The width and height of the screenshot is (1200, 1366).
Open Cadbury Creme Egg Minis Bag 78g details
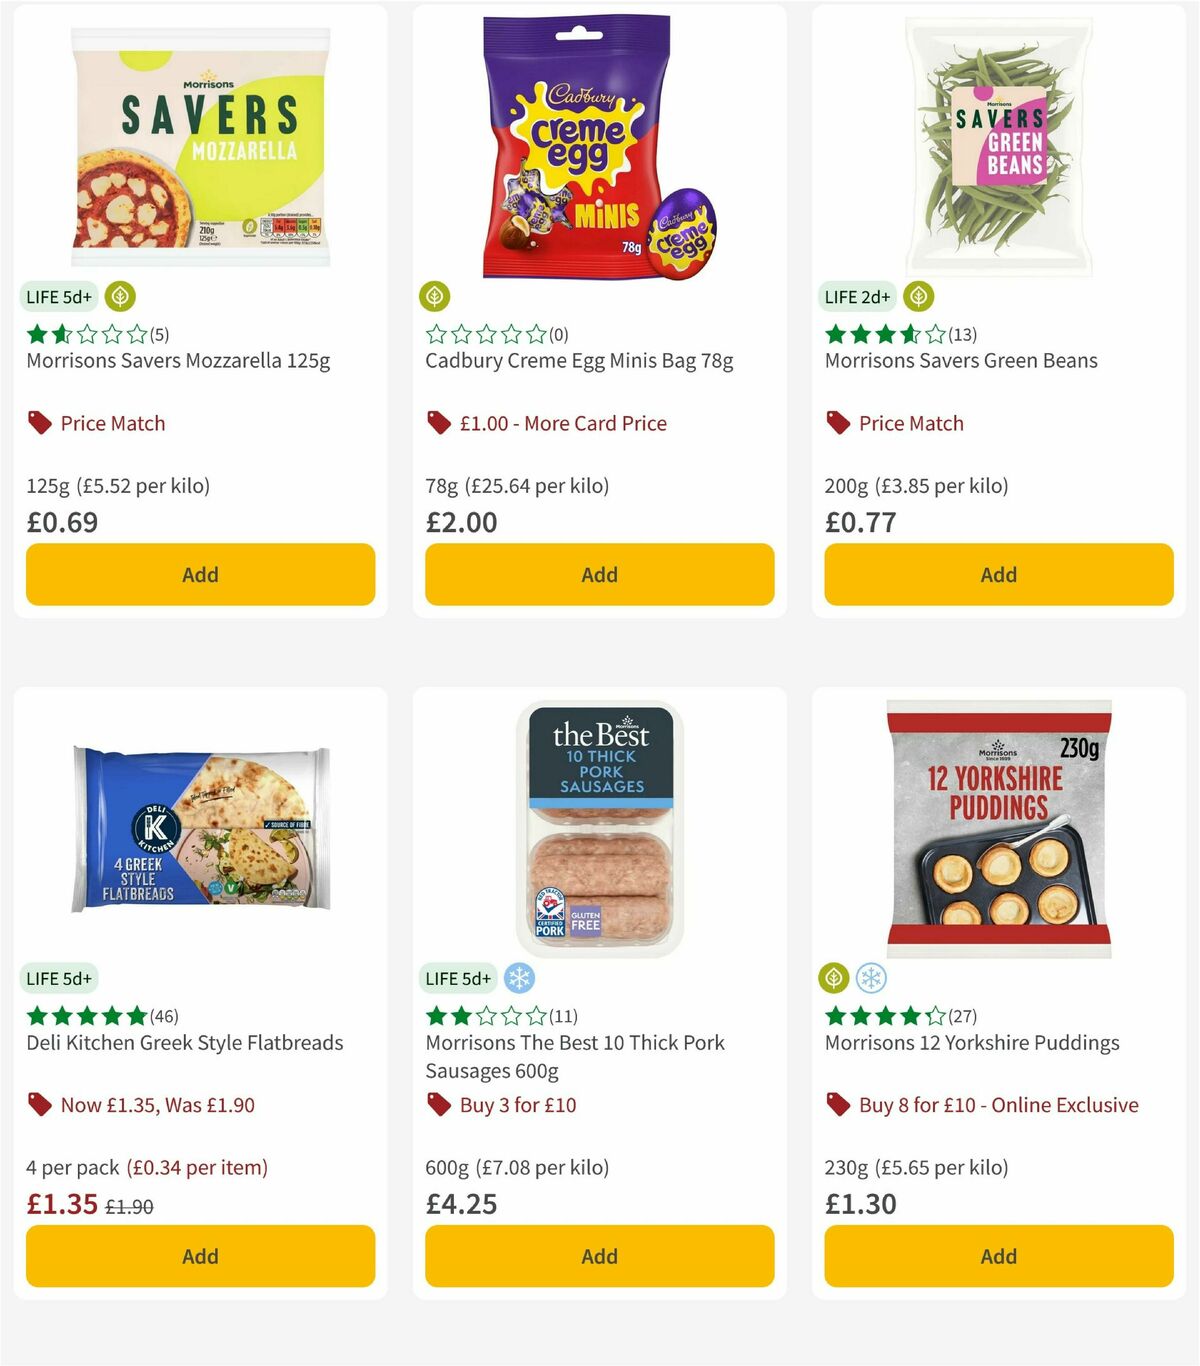[579, 360]
